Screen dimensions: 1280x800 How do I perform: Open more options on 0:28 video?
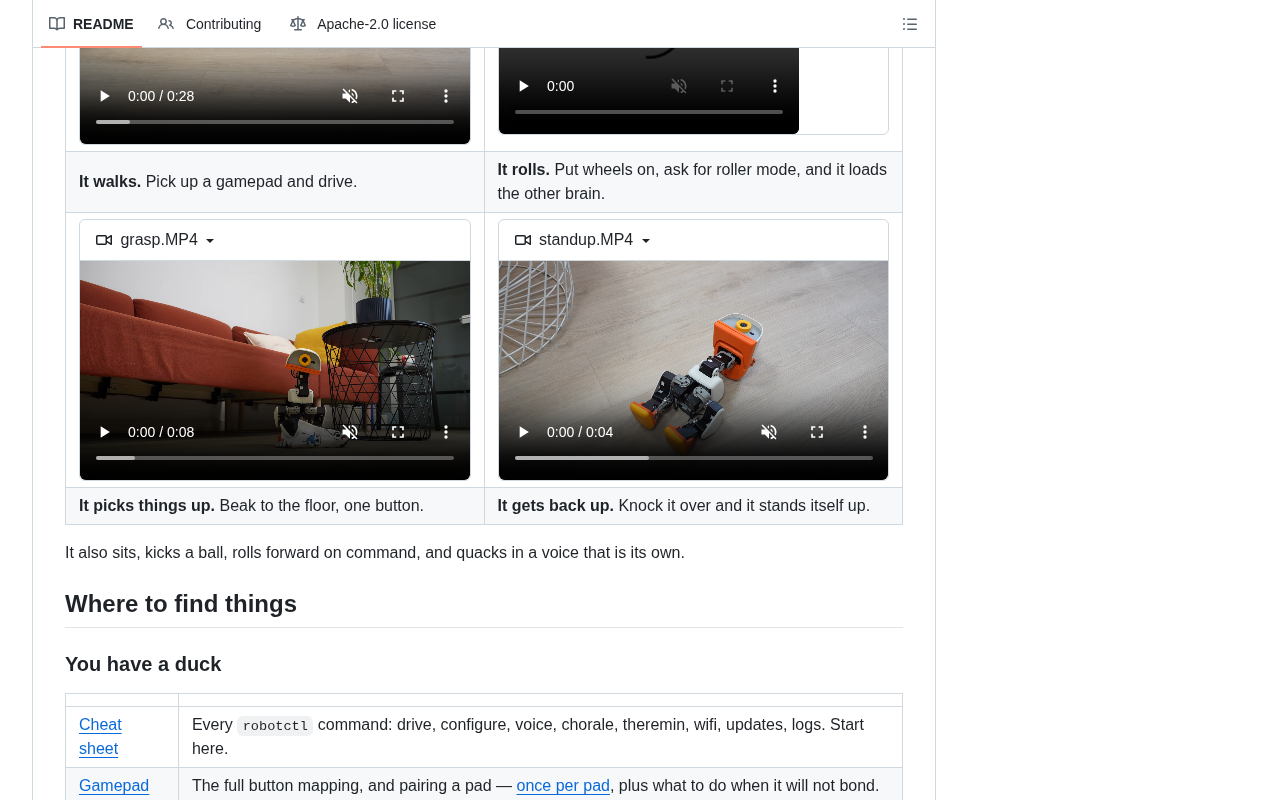(x=446, y=96)
